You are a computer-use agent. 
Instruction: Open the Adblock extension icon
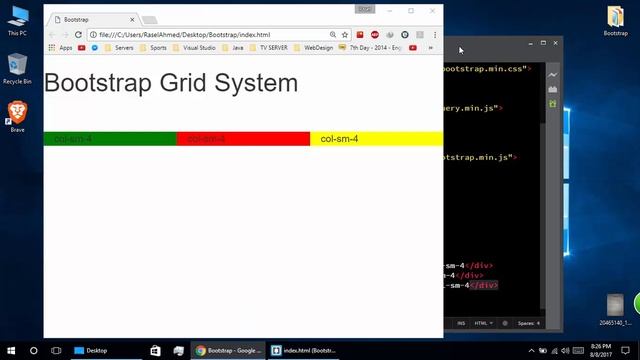click(x=375, y=35)
